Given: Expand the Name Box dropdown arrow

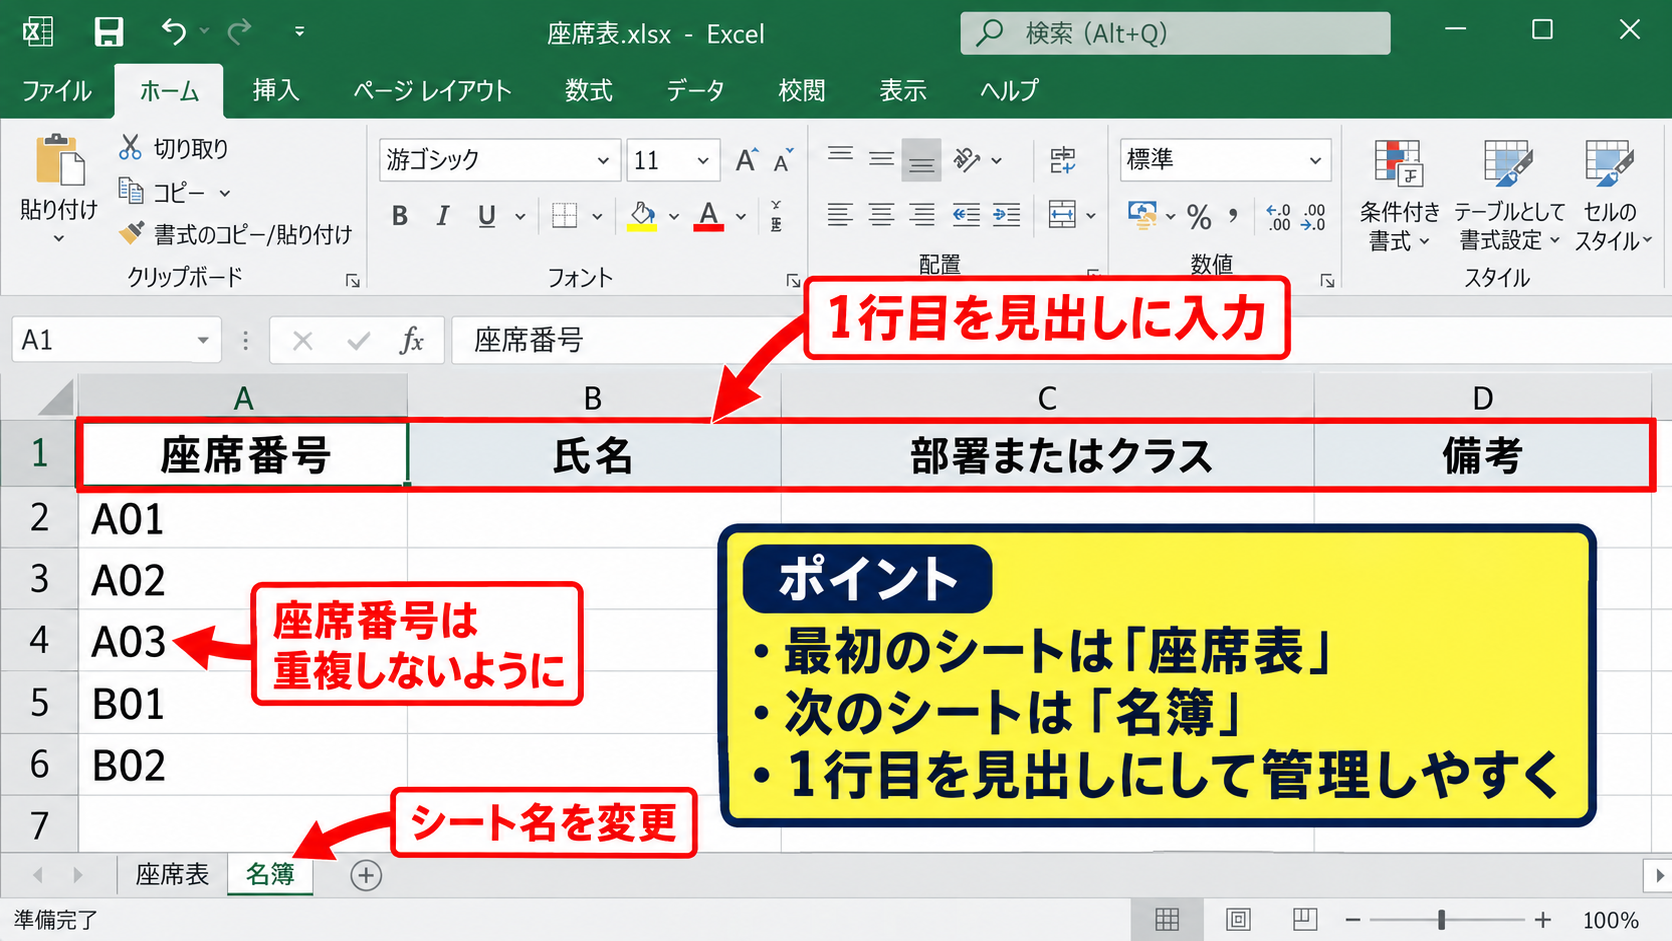Looking at the screenshot, I should tap(203, 341).
